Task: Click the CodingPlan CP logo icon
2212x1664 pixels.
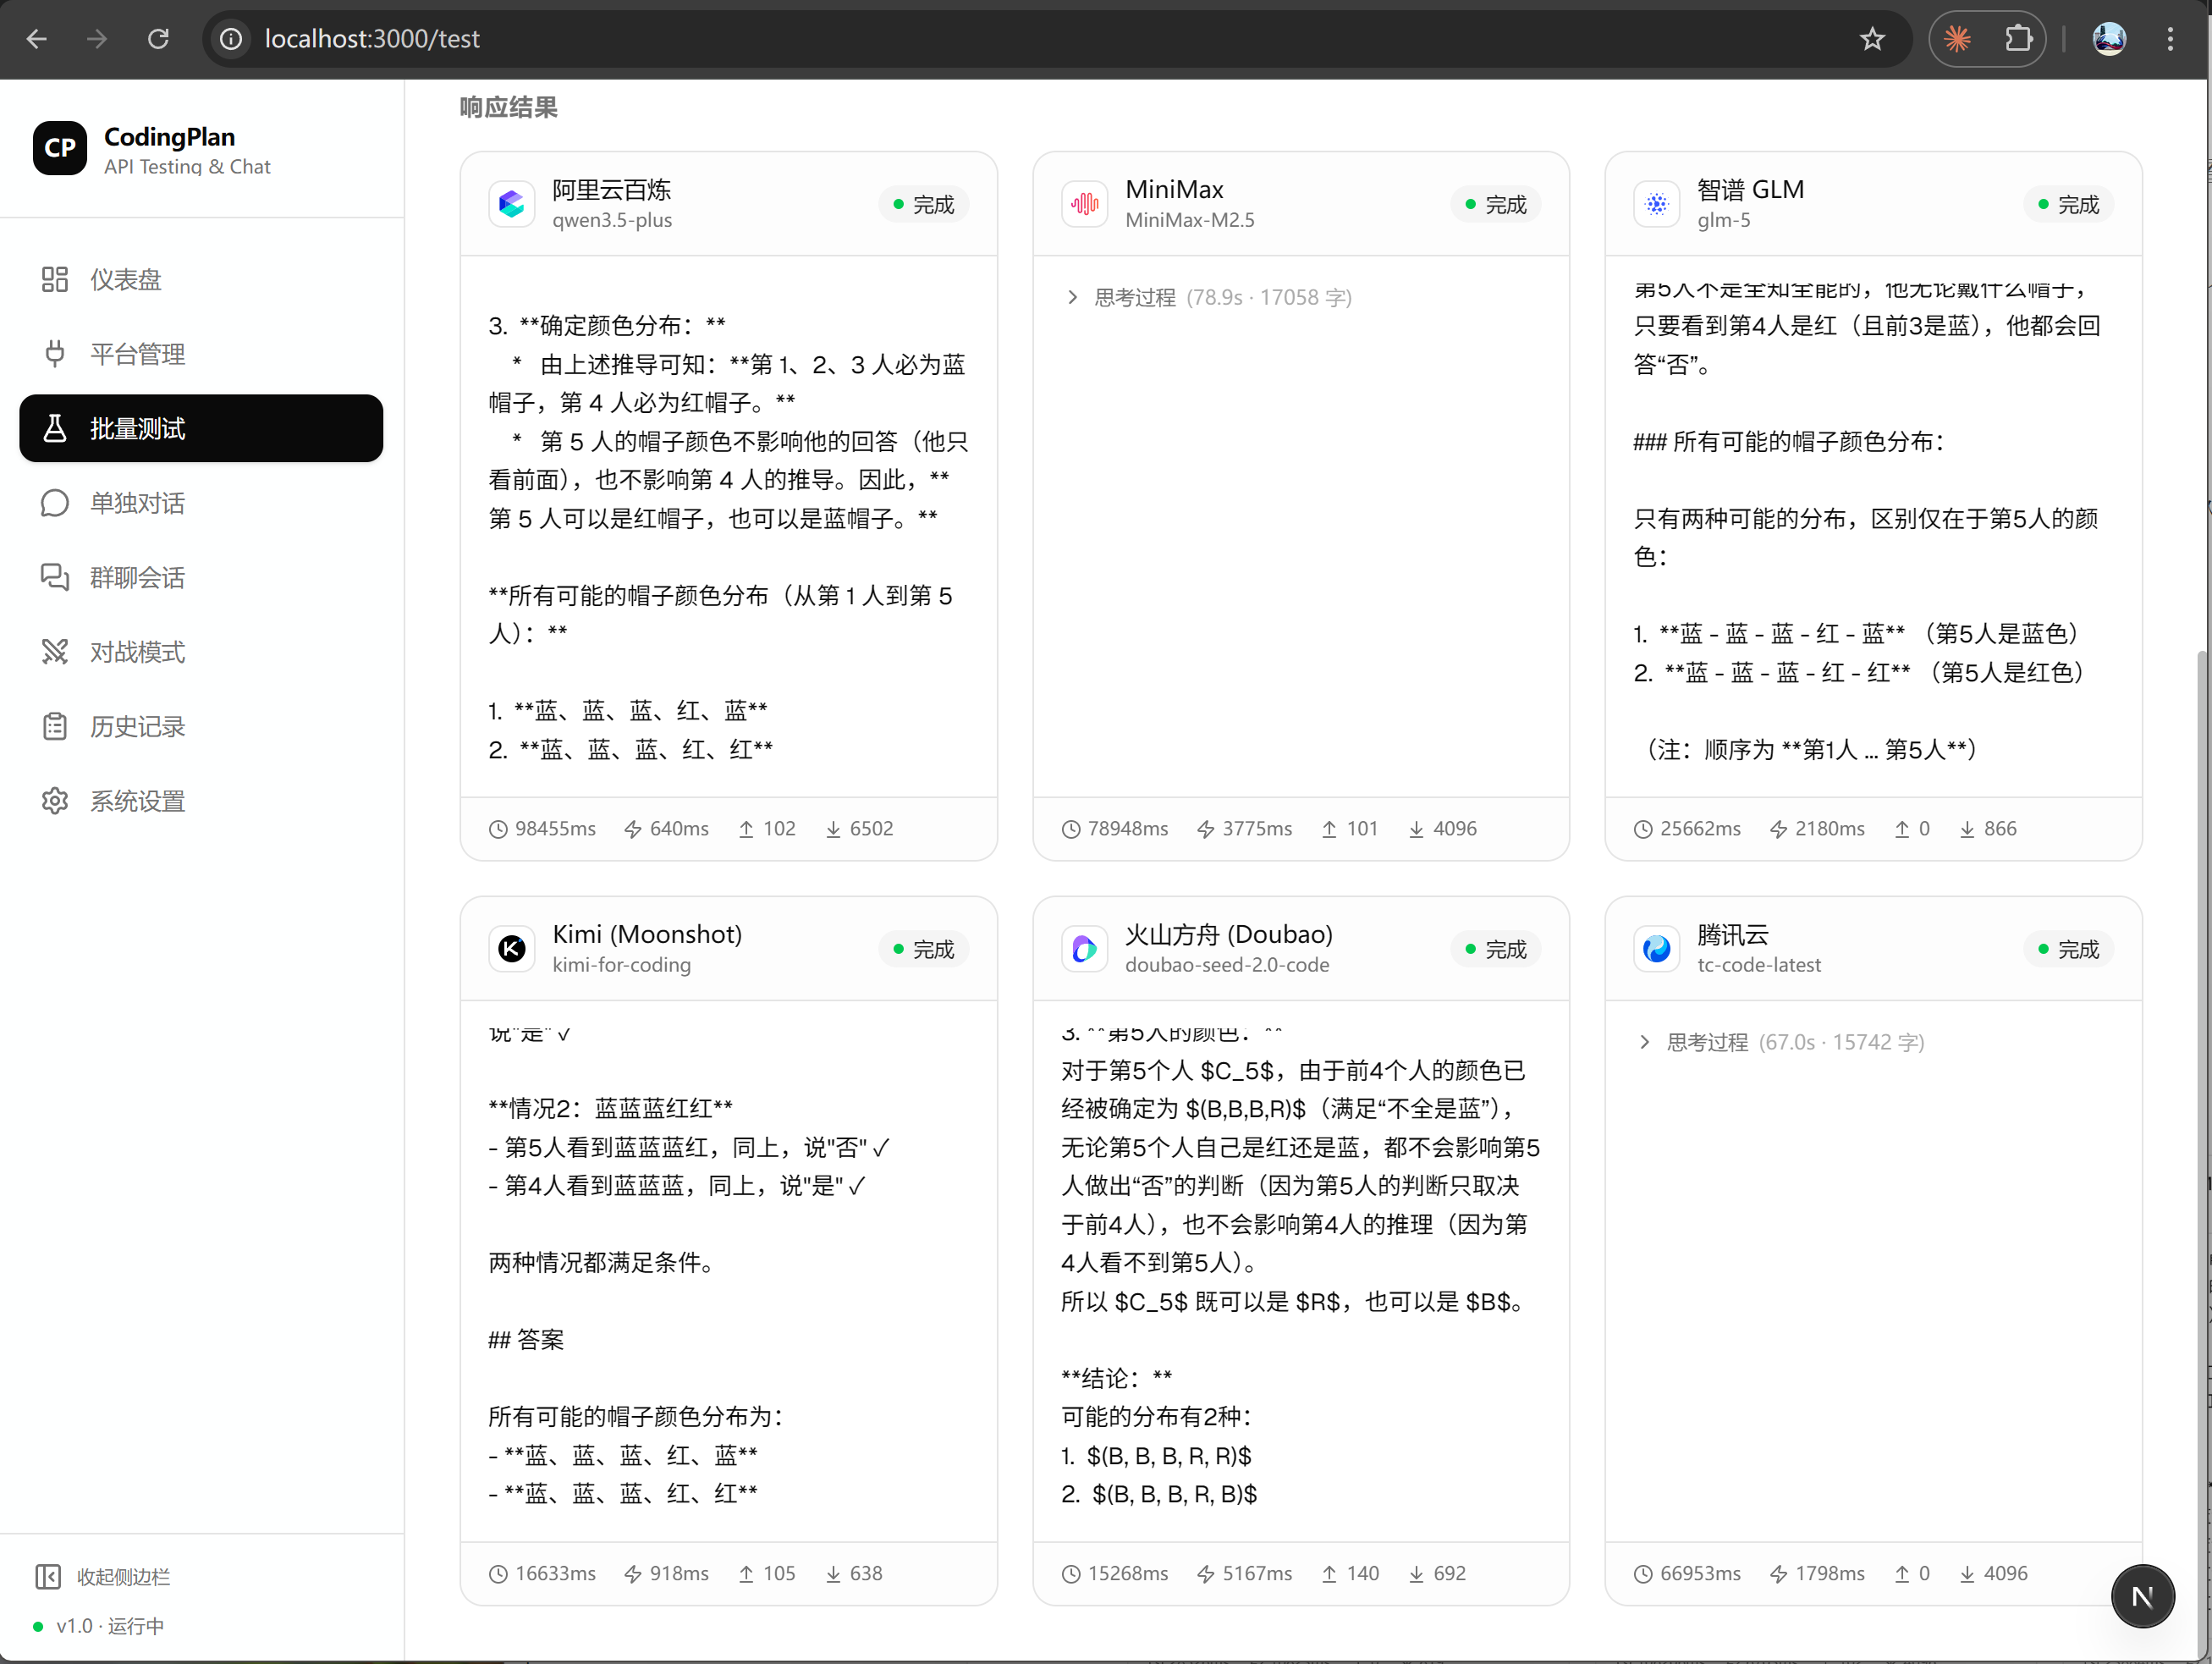Action: tap(60, 148)
